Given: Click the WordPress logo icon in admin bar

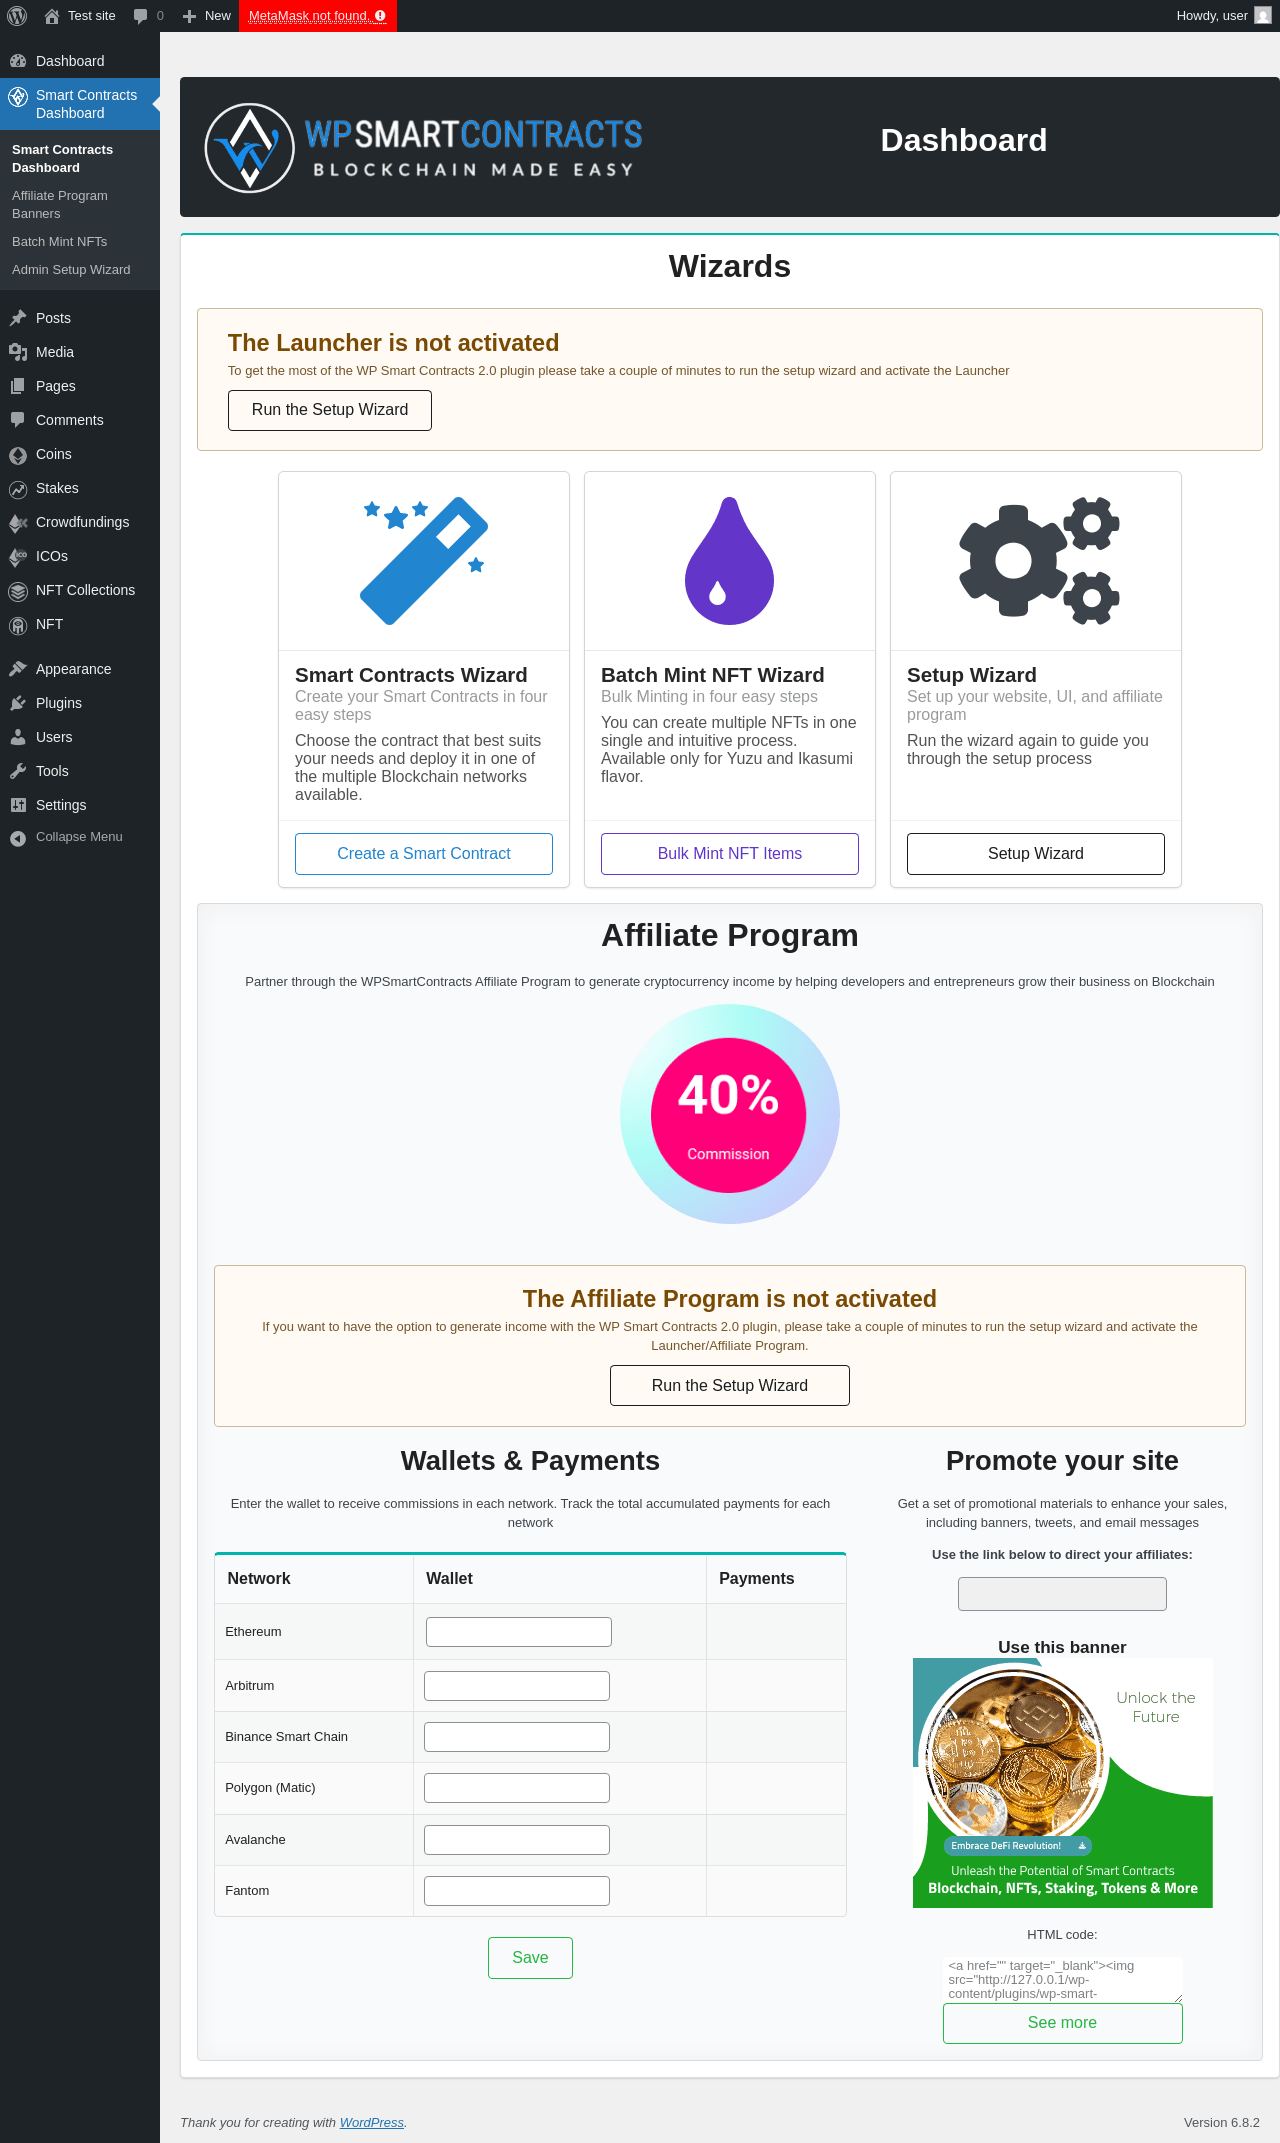Looking at the screenshot, I should click(x=17, y=16).
